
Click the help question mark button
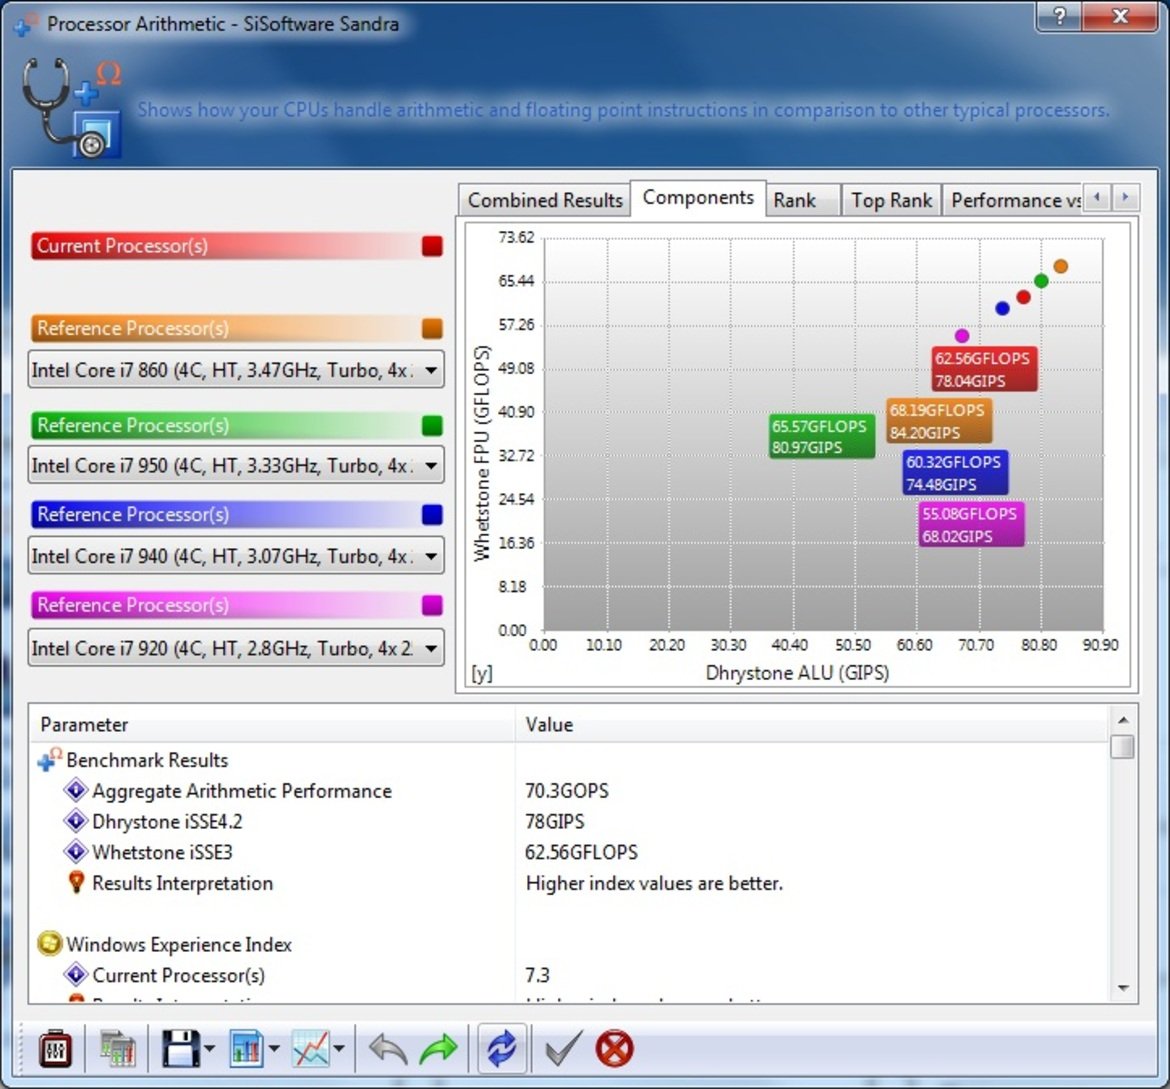click(1060, 15)
